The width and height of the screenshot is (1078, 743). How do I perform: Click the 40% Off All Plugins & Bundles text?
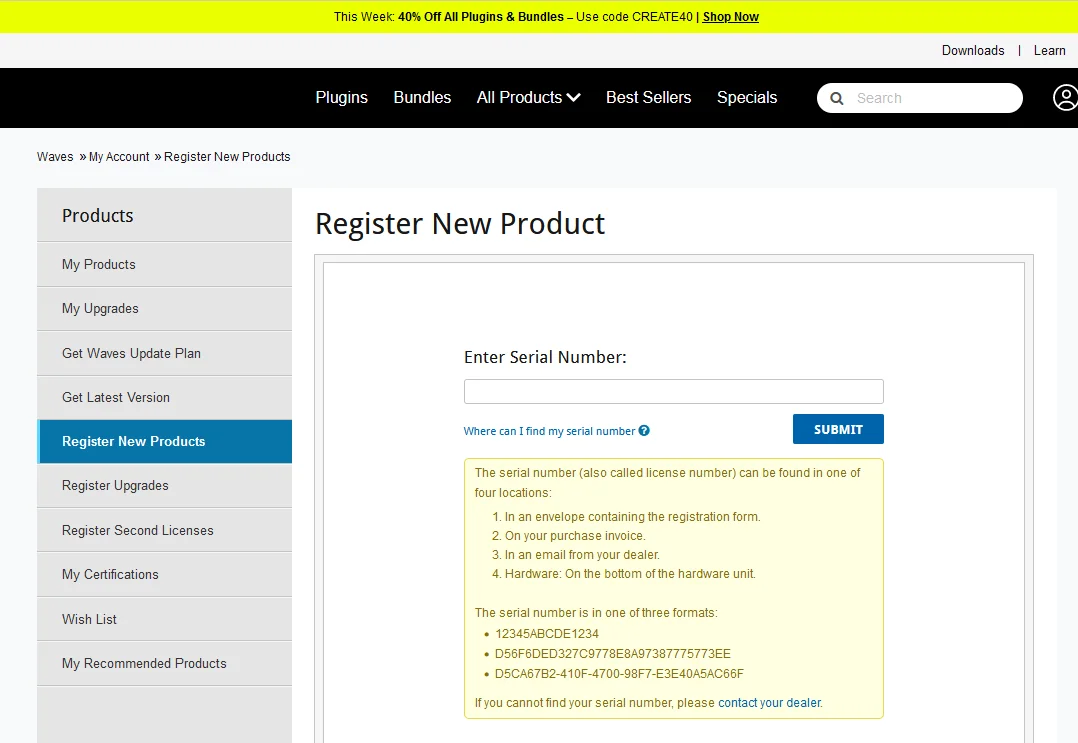[x=481, y=16]
